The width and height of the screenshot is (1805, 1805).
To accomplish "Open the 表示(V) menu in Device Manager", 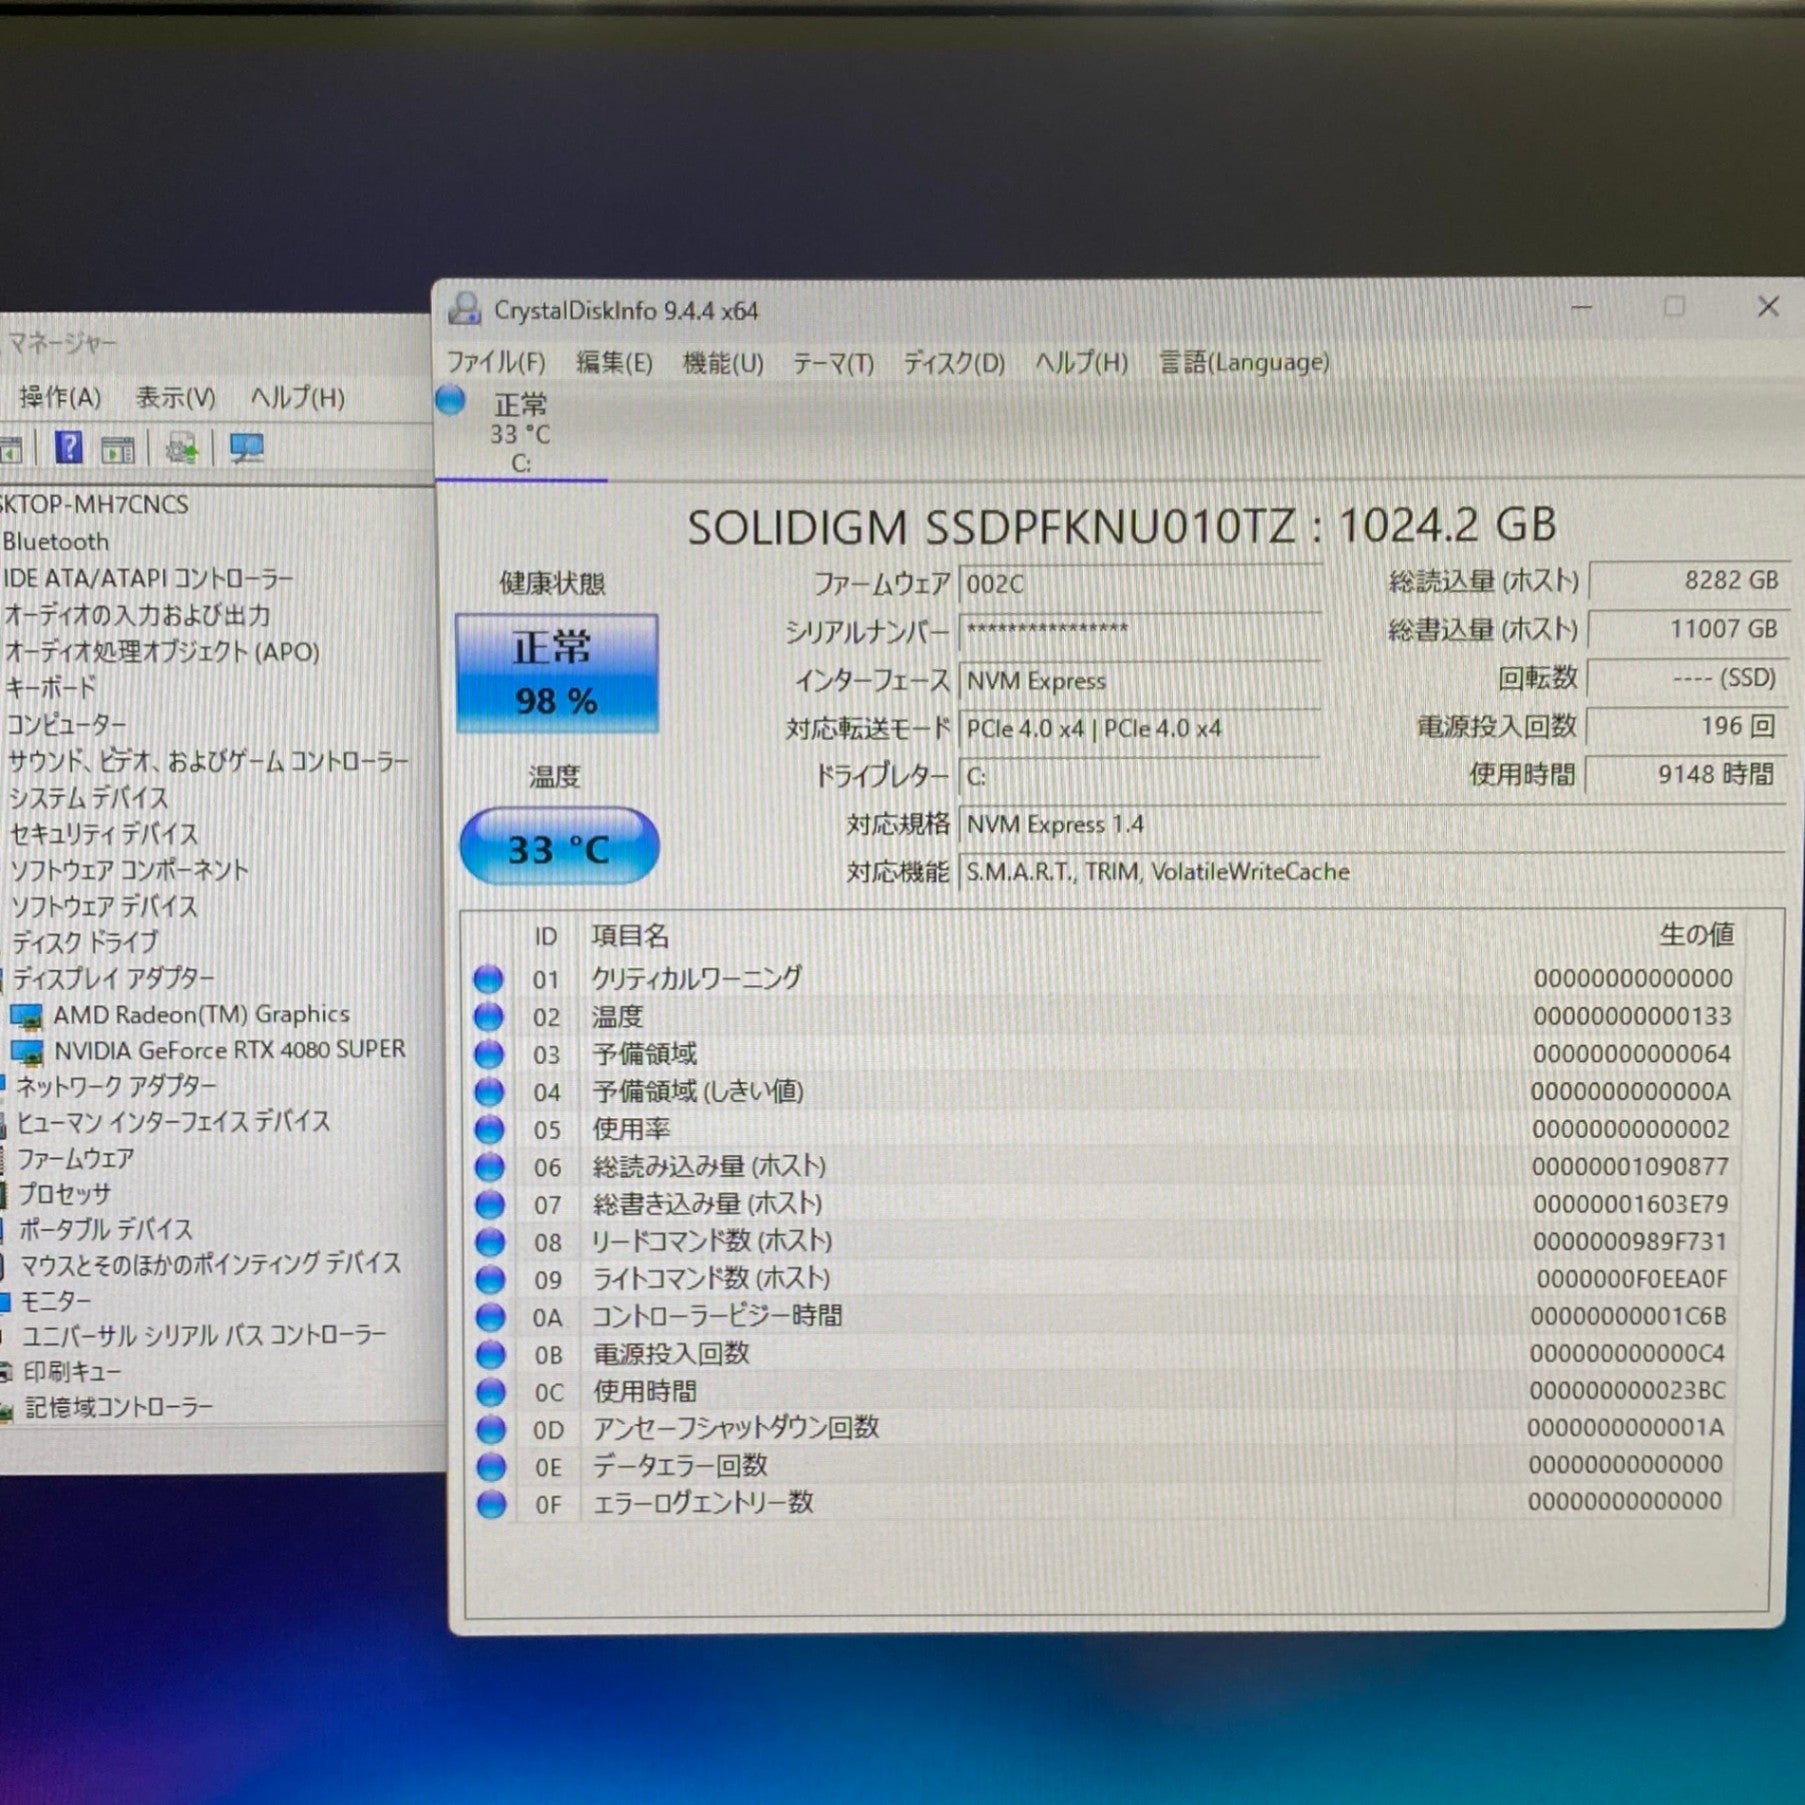I will [176, 398].
